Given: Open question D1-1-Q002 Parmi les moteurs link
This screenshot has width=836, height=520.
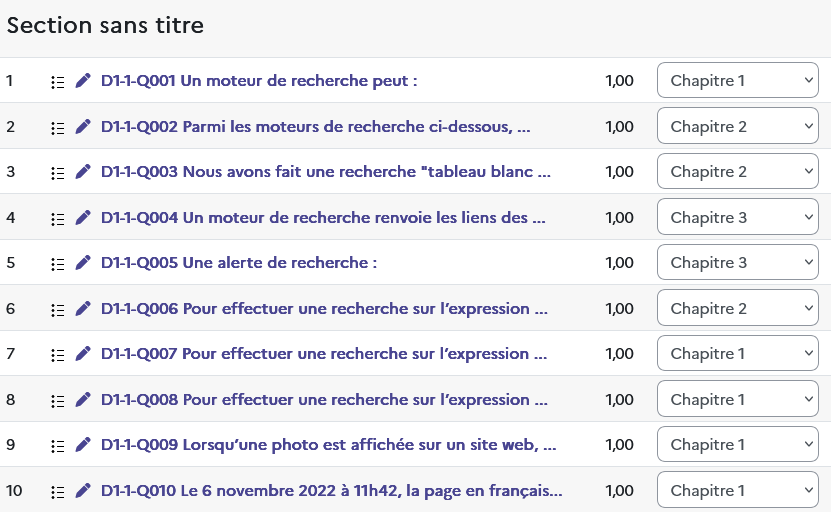Looking at the screenshot, I should tap(316, 127).
